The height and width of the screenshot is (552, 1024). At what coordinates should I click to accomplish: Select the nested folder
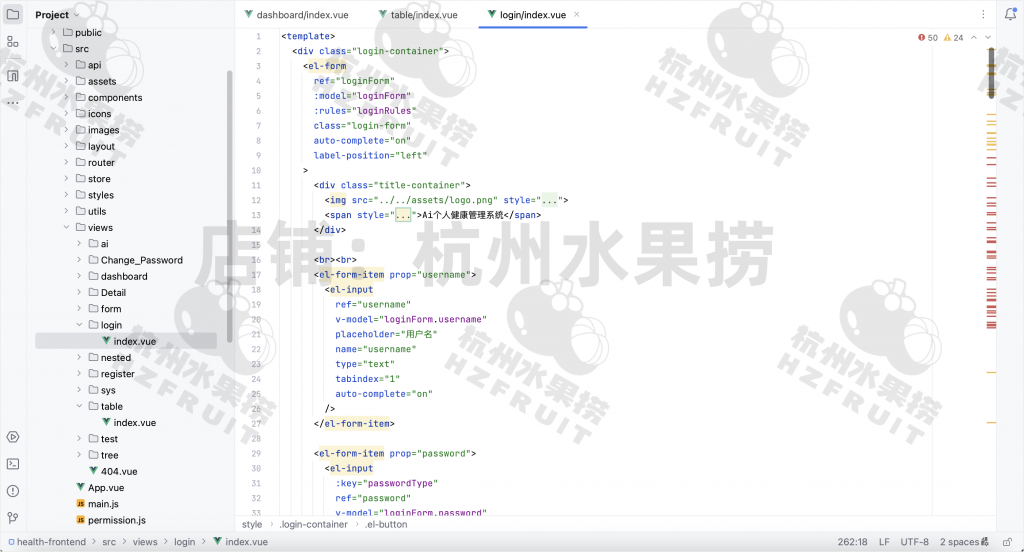coord(116,357)
